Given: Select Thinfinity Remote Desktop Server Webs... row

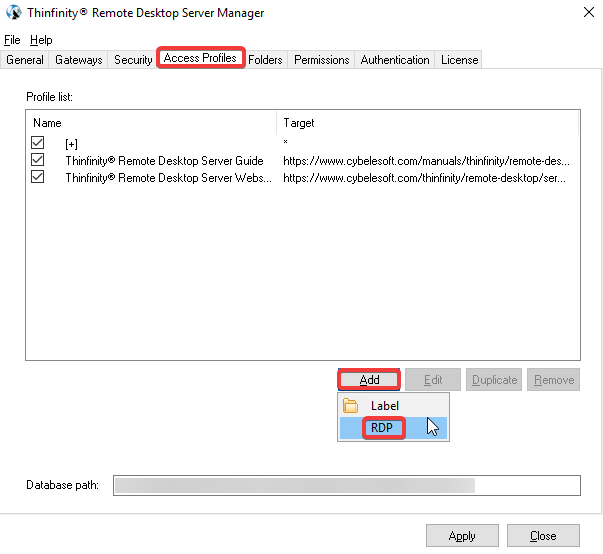Looking at the screenshot, I should (168, 178).
